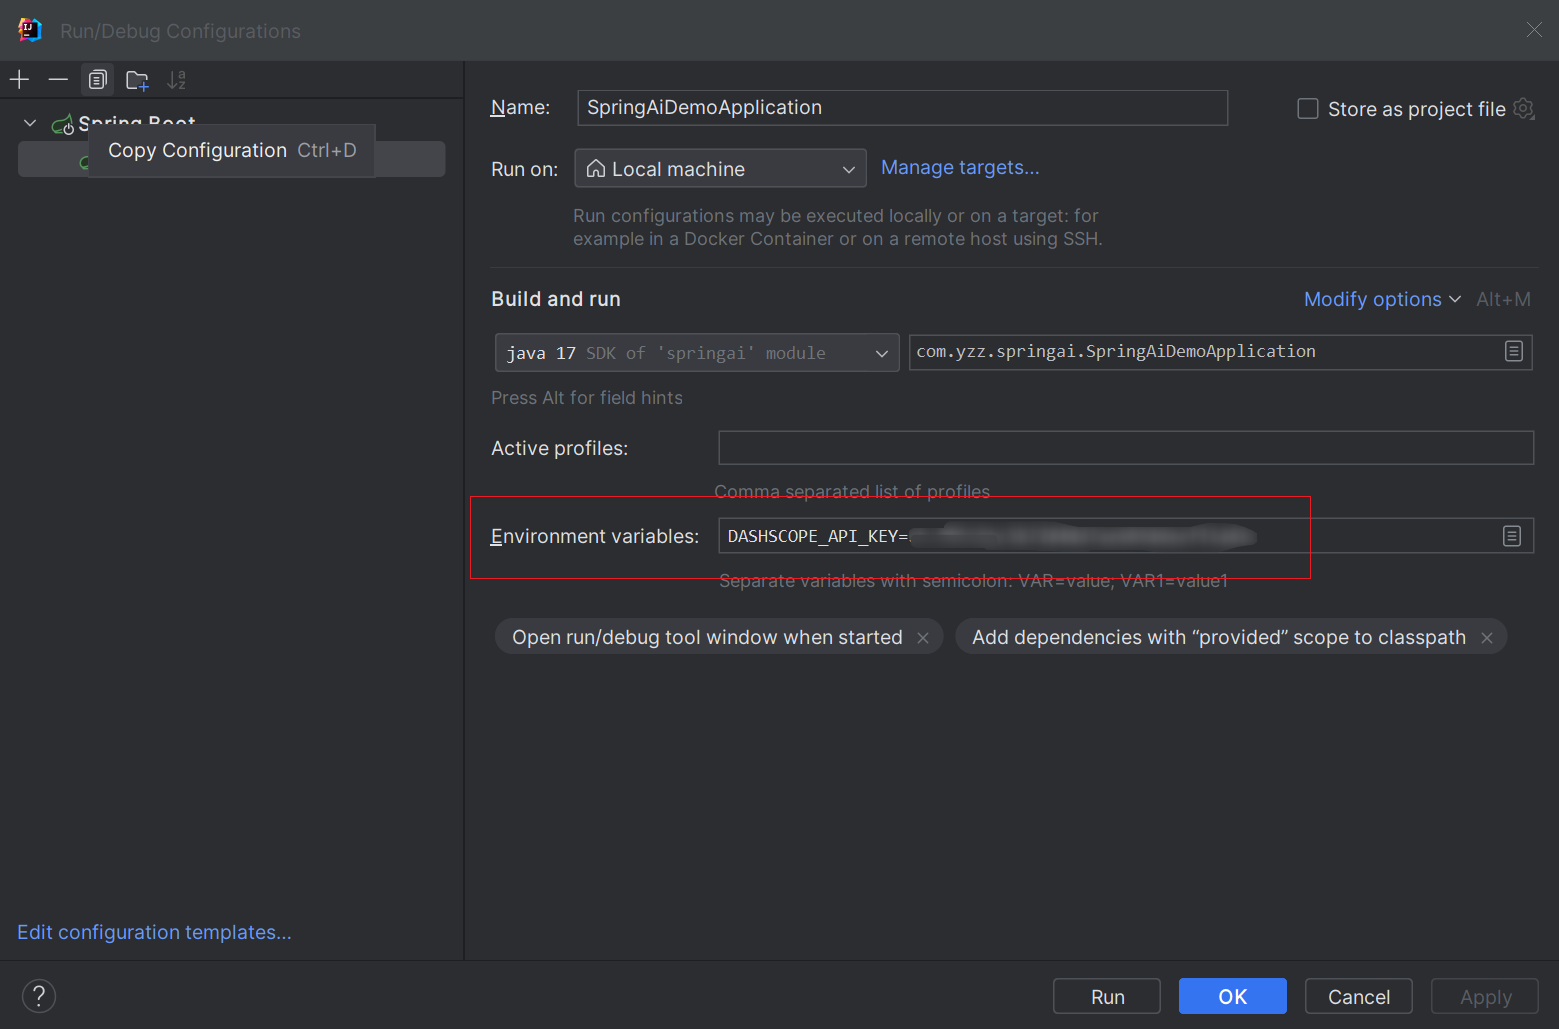Open the Run on target dropdown
The image size is (1559, 1029).
pos(848,168)
